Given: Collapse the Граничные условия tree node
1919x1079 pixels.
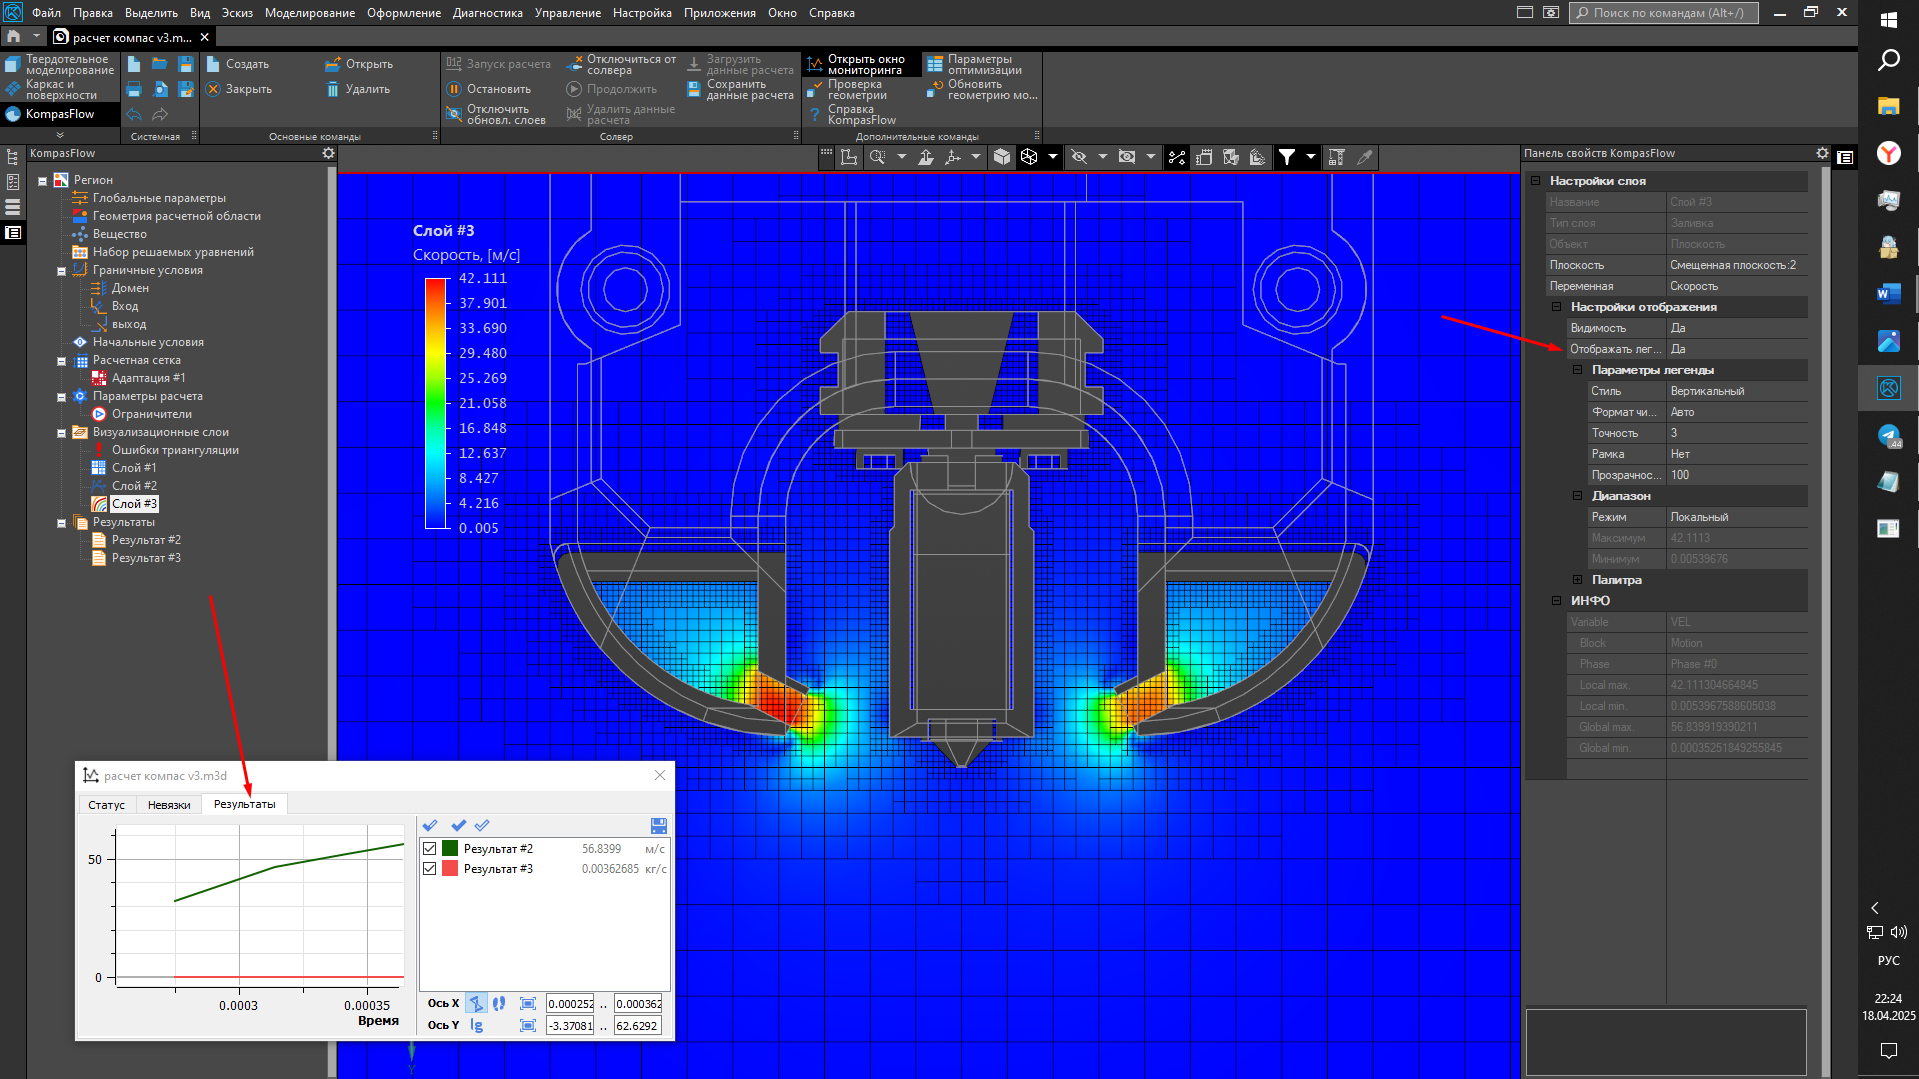Looking at the screenshot, I should point(61,271).
